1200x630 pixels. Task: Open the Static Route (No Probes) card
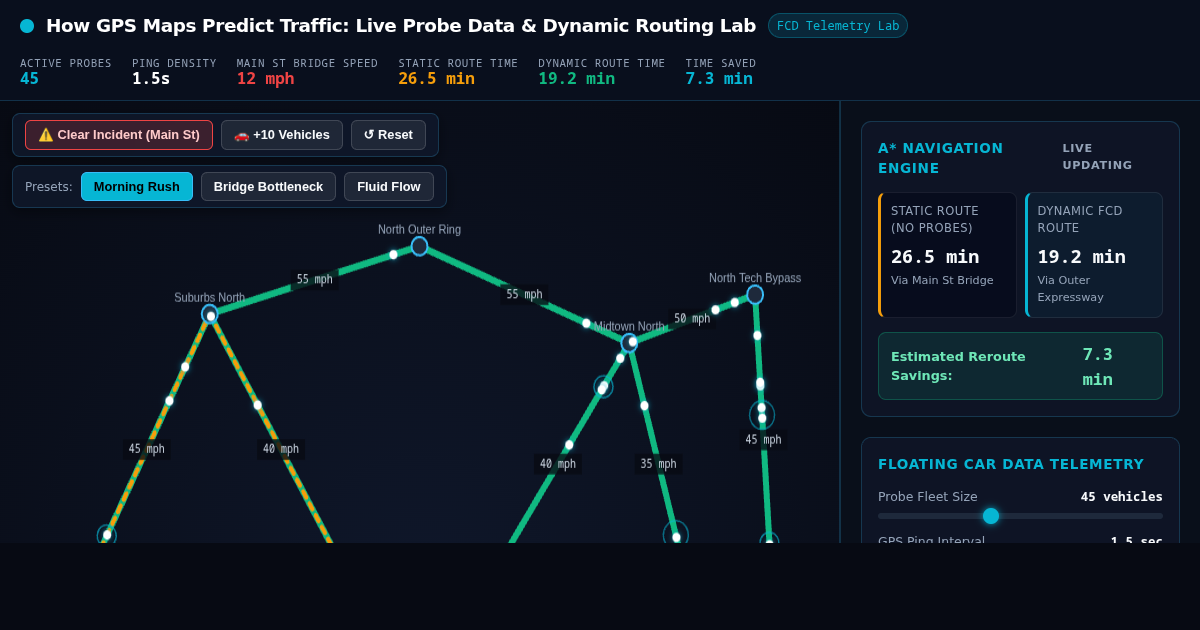(947, 255)
